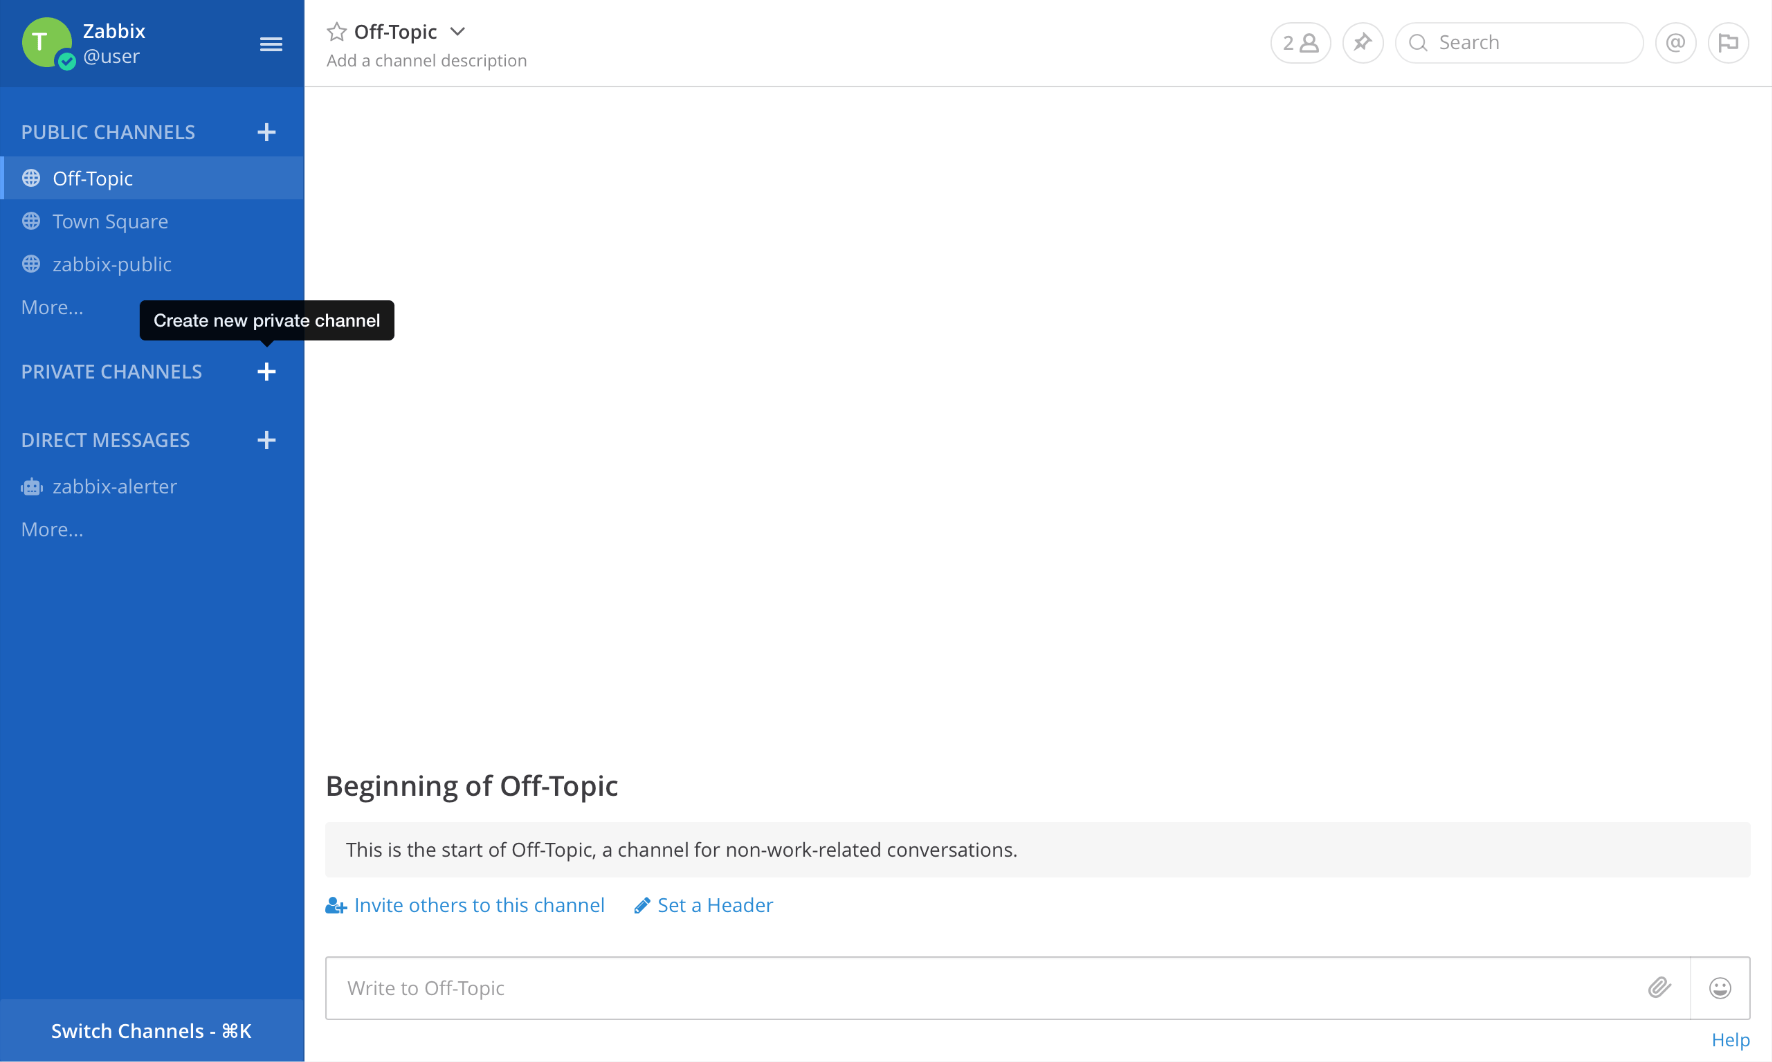The image size is (1772, 1062).
Task: Create a new public channel
Action: [266, 132]
